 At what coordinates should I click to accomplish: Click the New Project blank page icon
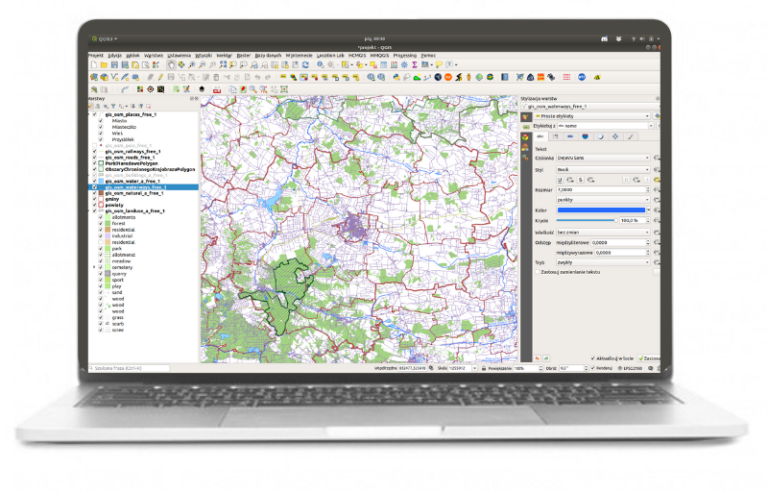tap(94, 65)
